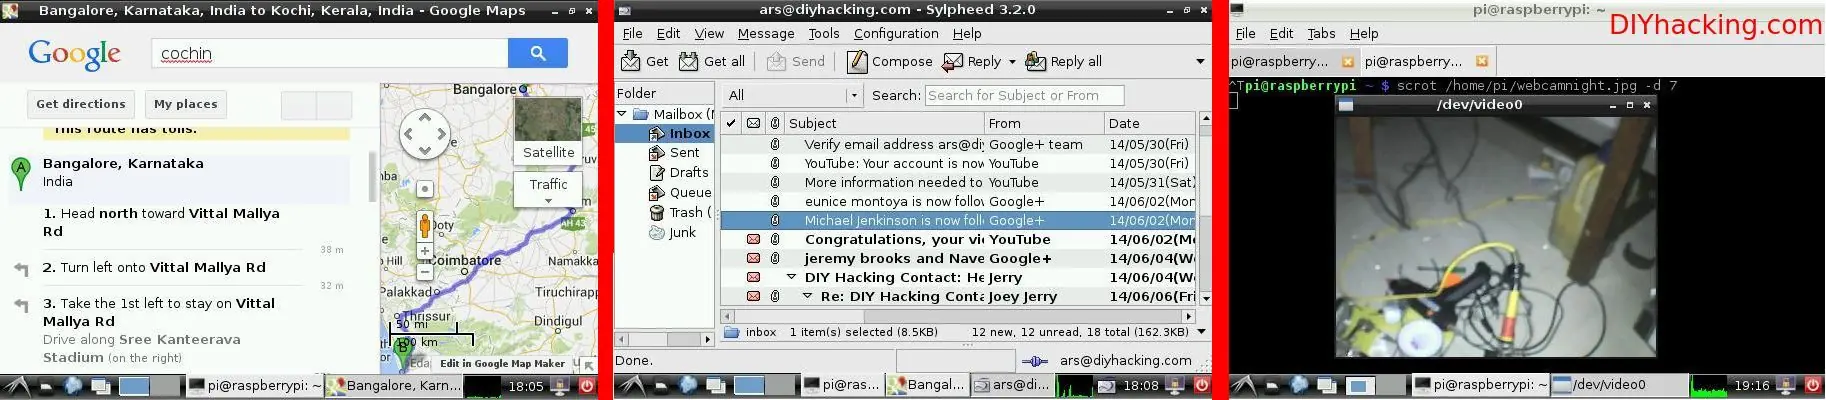This screenshot has height=400, width=1826.
Task: Open the toolbar overflow arrow in Sylpheed
Action: pyautogui.click(x=1200, y=62)
